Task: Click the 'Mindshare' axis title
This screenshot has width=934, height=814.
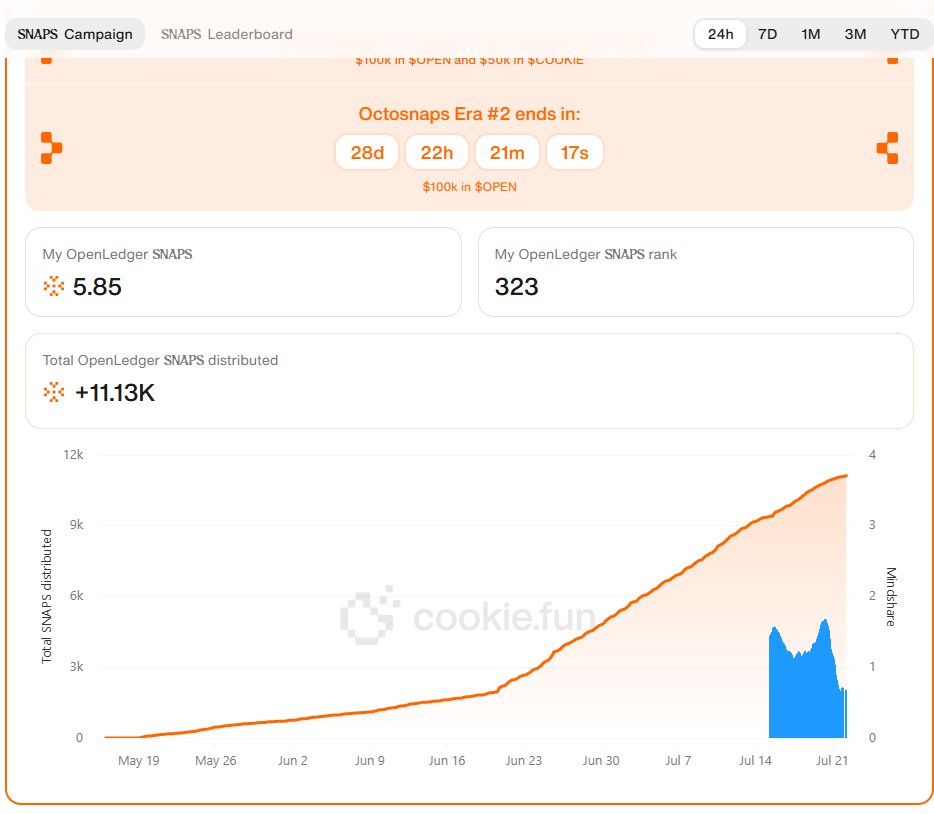Action: pos(891,597)
